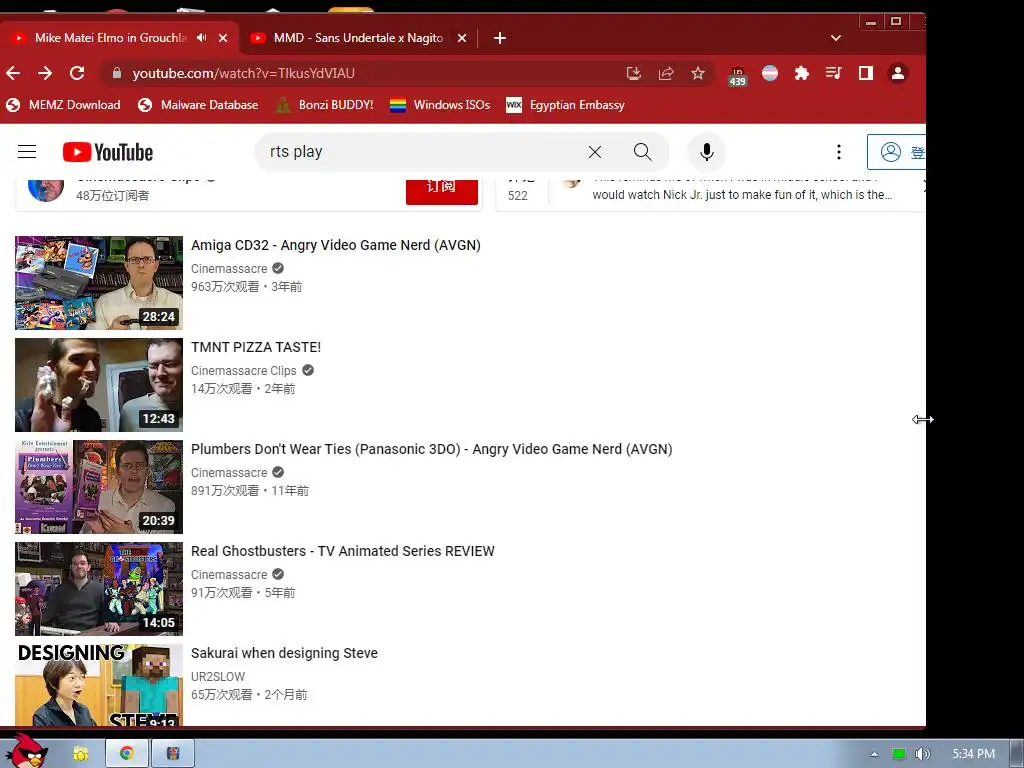Click the Chrome taskbar button
This screenshot has height=768, width=1024.
[x=127, y=753]
